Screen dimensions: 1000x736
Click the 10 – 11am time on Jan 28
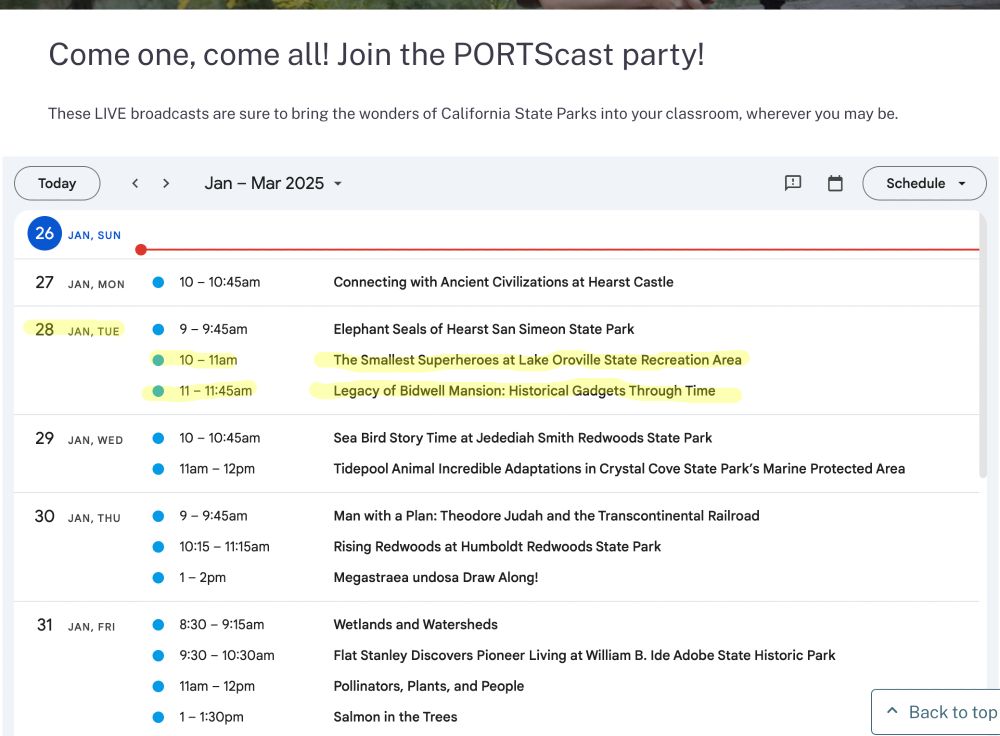208,360
